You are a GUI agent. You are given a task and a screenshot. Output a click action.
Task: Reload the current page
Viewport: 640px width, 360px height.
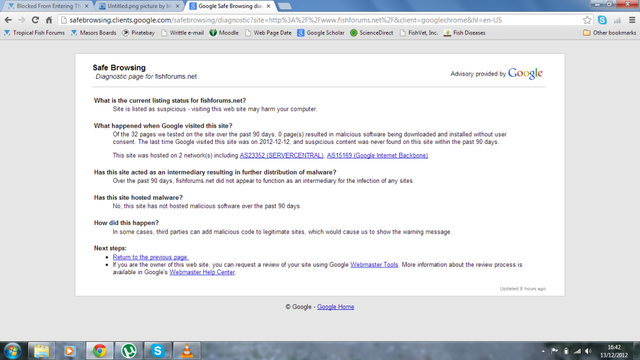click(x=35, y=20)
